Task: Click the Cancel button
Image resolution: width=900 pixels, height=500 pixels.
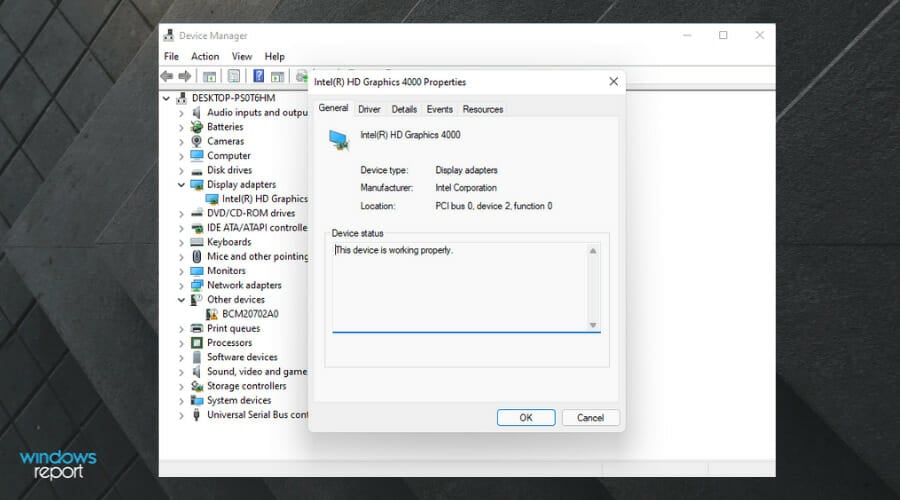Action: [590, 418]
